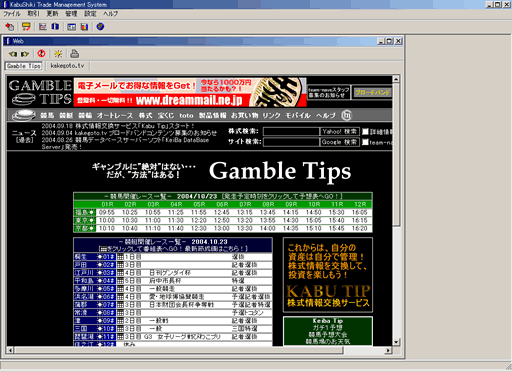This screenshot has width=512, height=372.
Task: Open the ファイル menu
Action: point(12,14)
